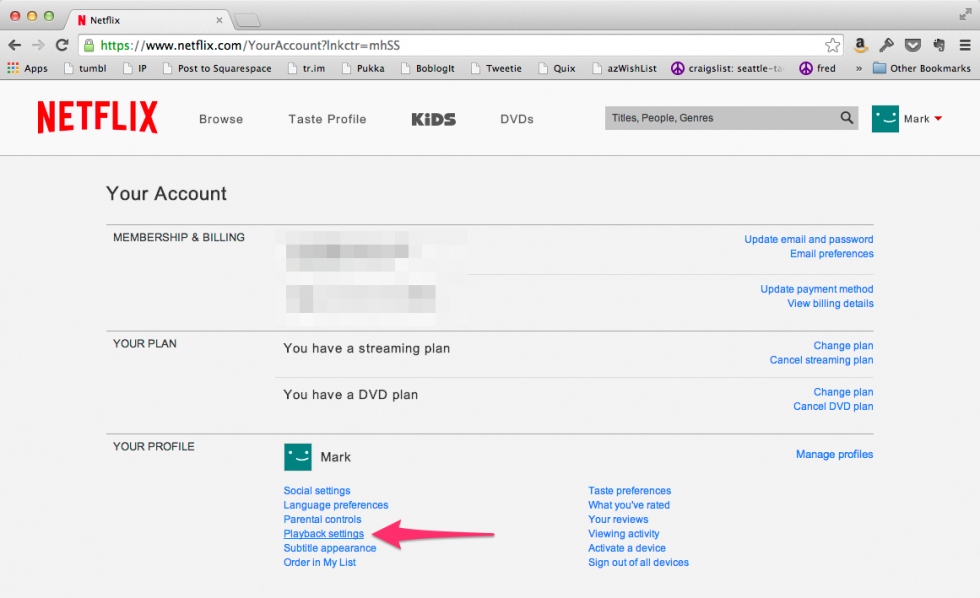This screenshot has width=980, height=598.
Task: Click Activate a device
Action: (627, 548)
